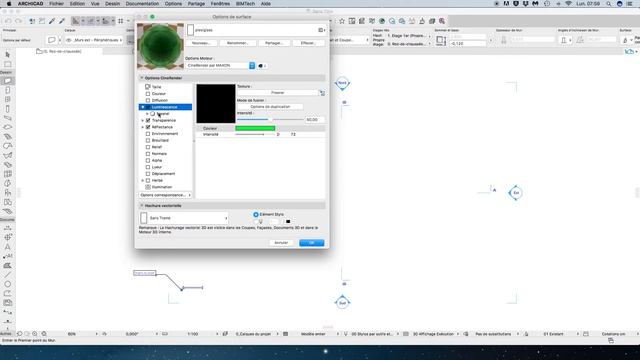Select the Slab tool in the toolbox
The image size is (640, 360).
[7, 127]
